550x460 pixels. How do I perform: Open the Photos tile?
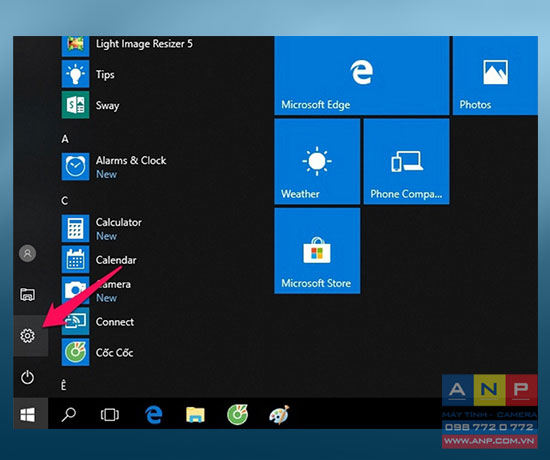click(495, 75)
